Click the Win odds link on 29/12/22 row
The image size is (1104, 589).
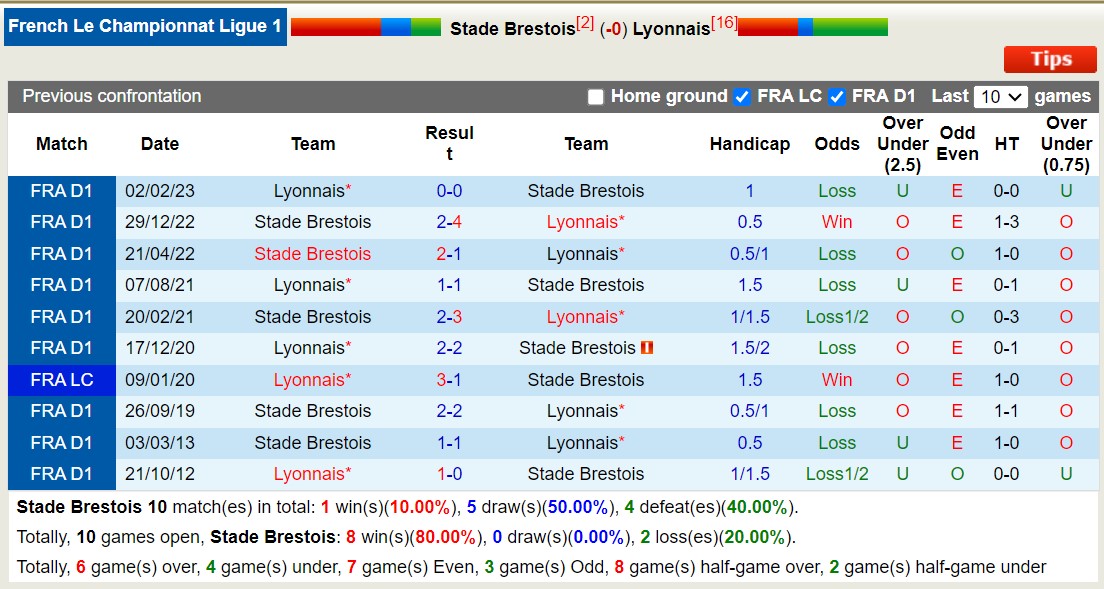pos(836,222)
